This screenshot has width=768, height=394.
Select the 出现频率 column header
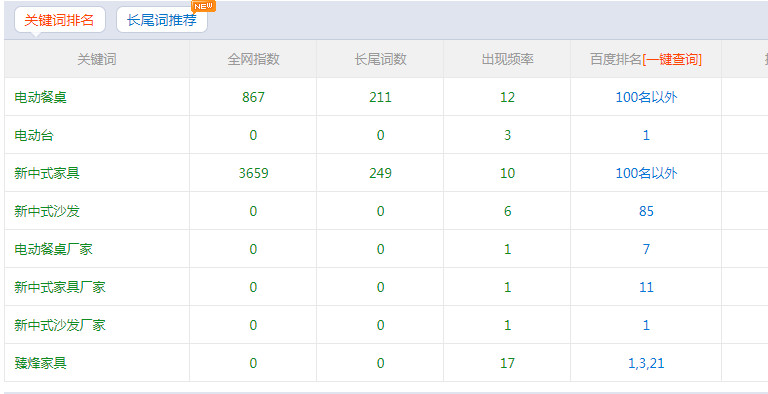tap(507, 60)
